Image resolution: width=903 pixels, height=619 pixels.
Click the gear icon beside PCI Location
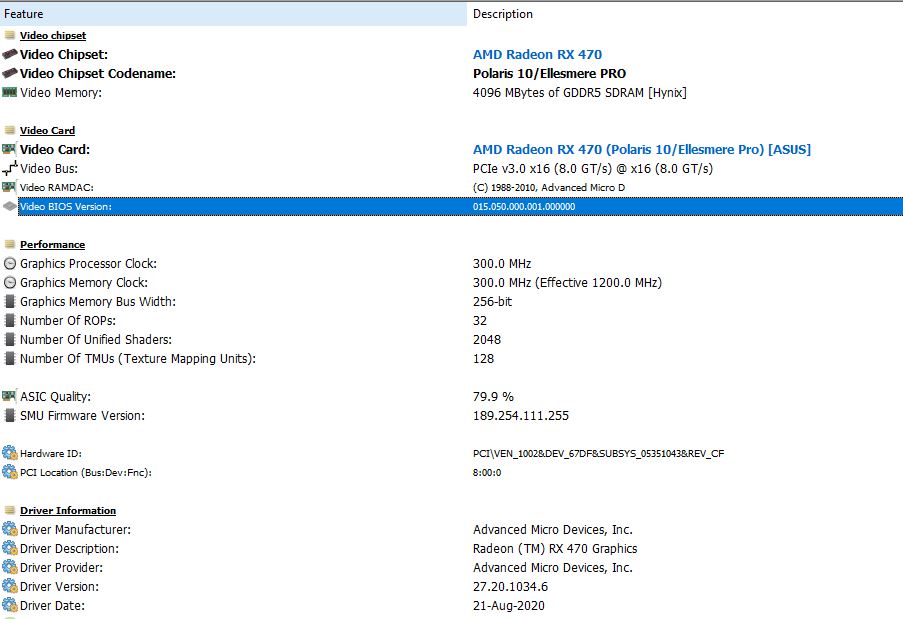coord(9,472)
